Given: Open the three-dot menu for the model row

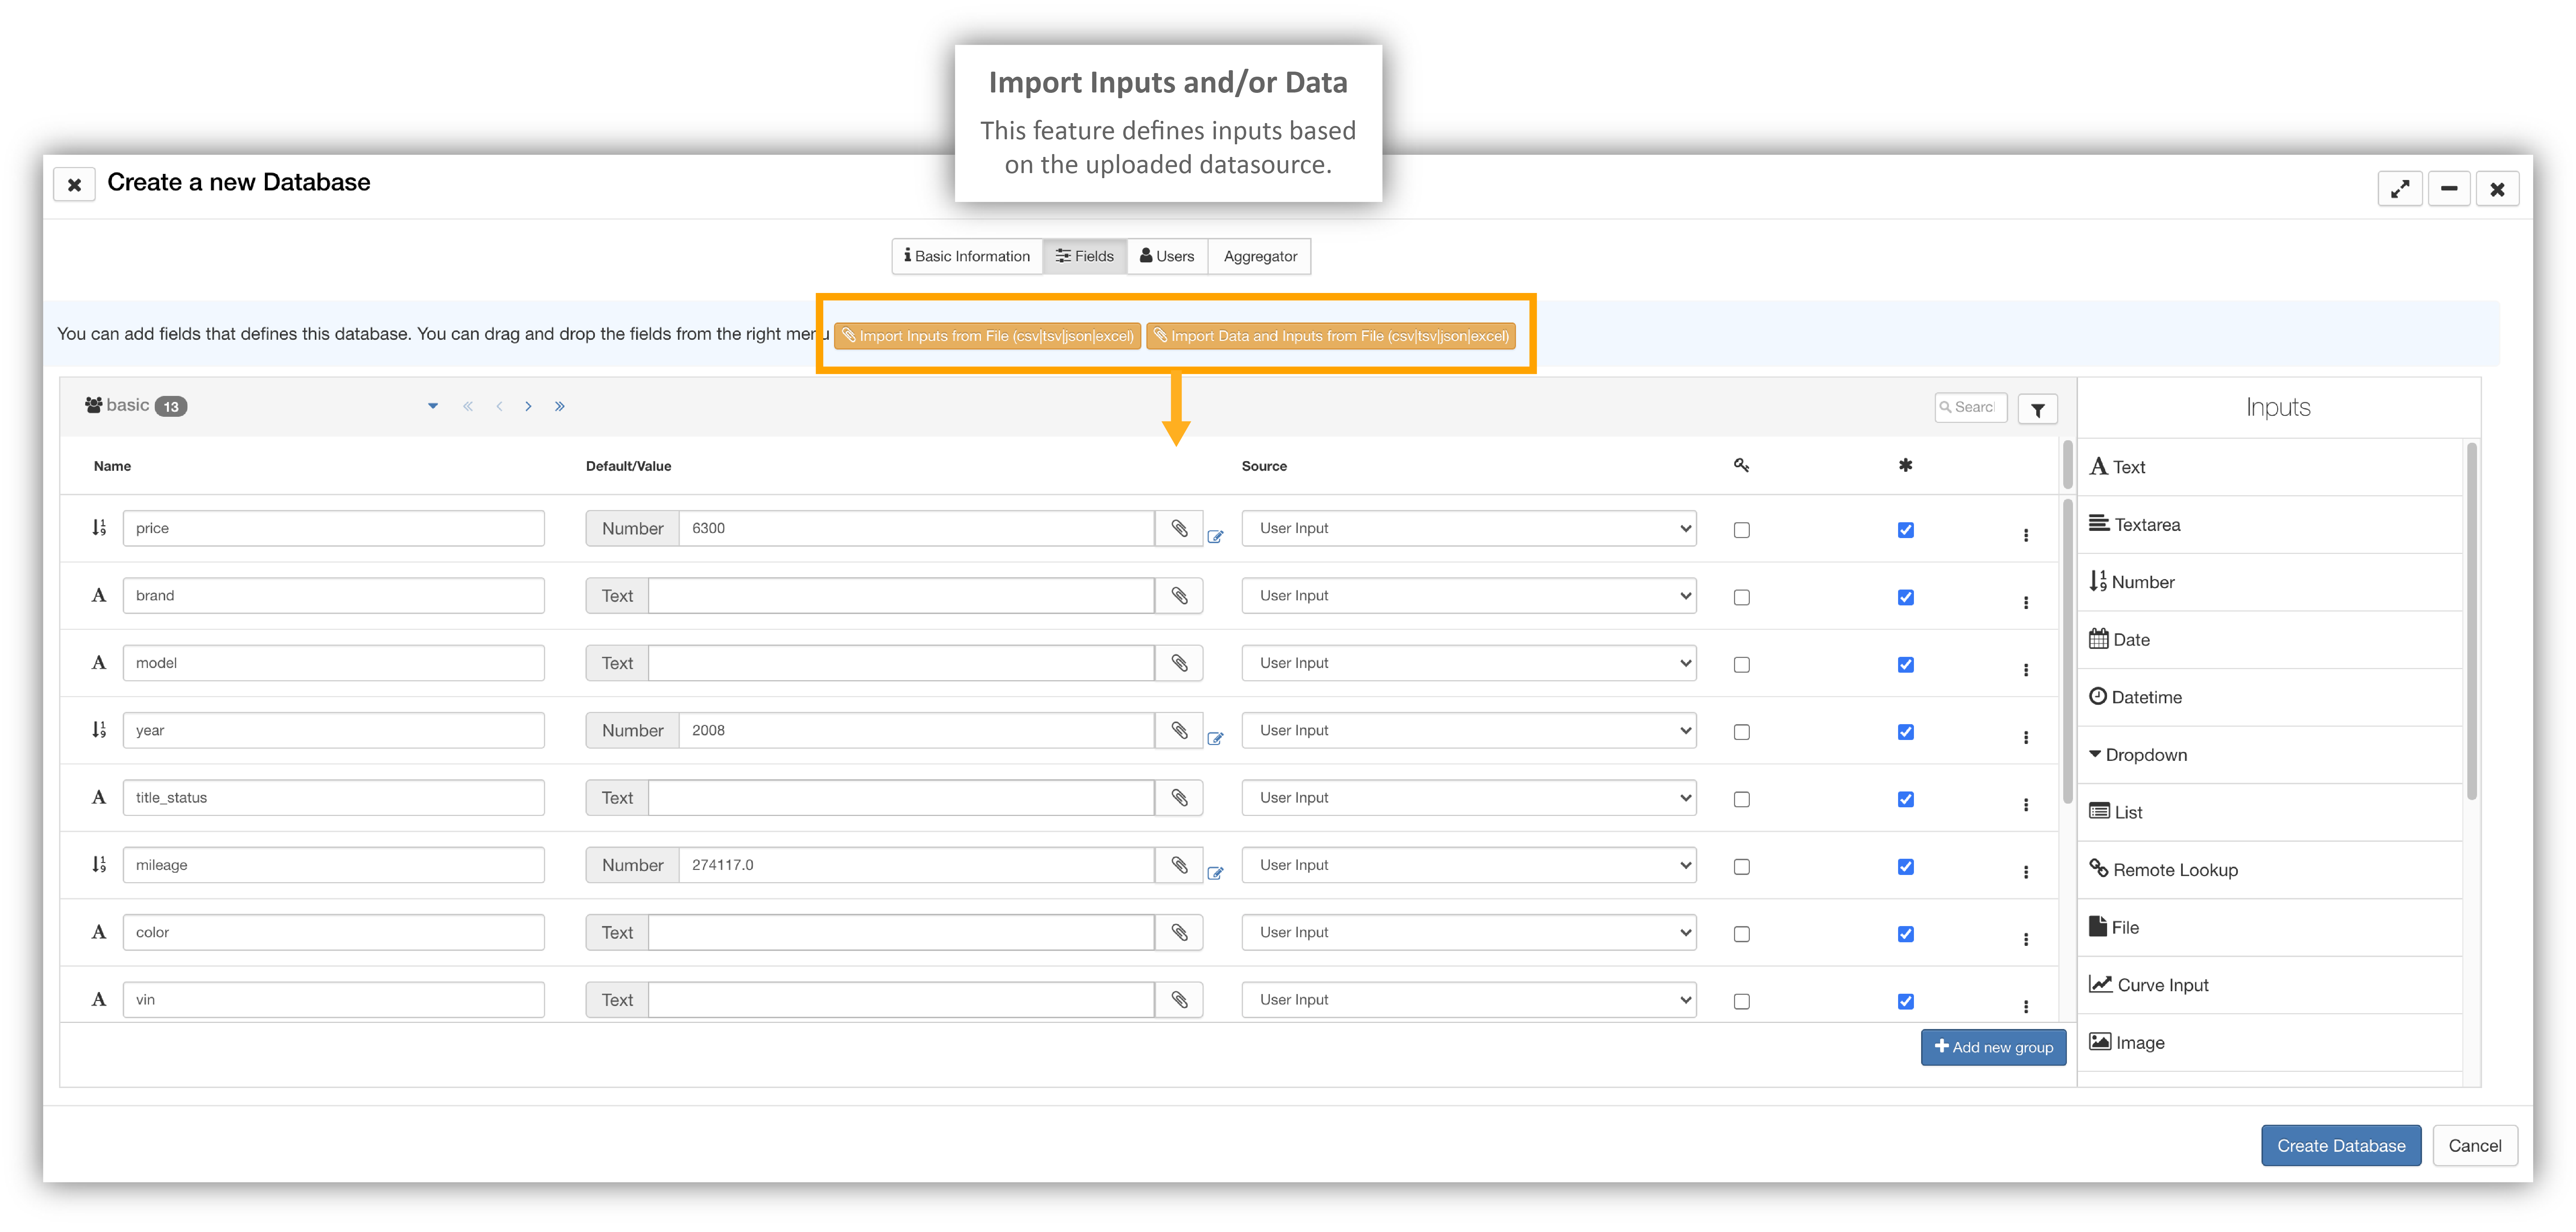Looking at the screenshot, I should pyautogui.click(x=2025, y=670).
